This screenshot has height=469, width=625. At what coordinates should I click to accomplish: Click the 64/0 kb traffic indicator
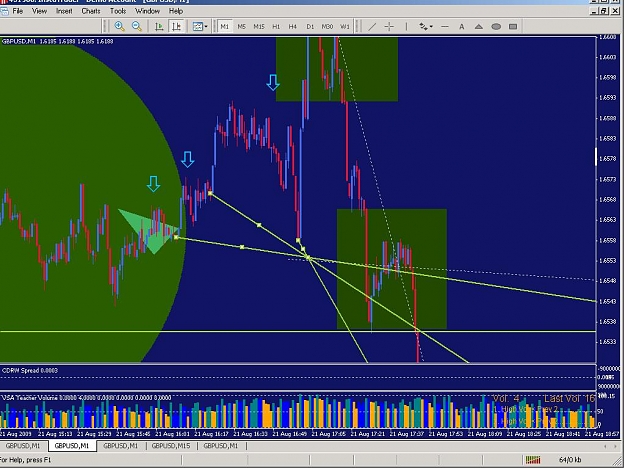(x=570, y=460)
